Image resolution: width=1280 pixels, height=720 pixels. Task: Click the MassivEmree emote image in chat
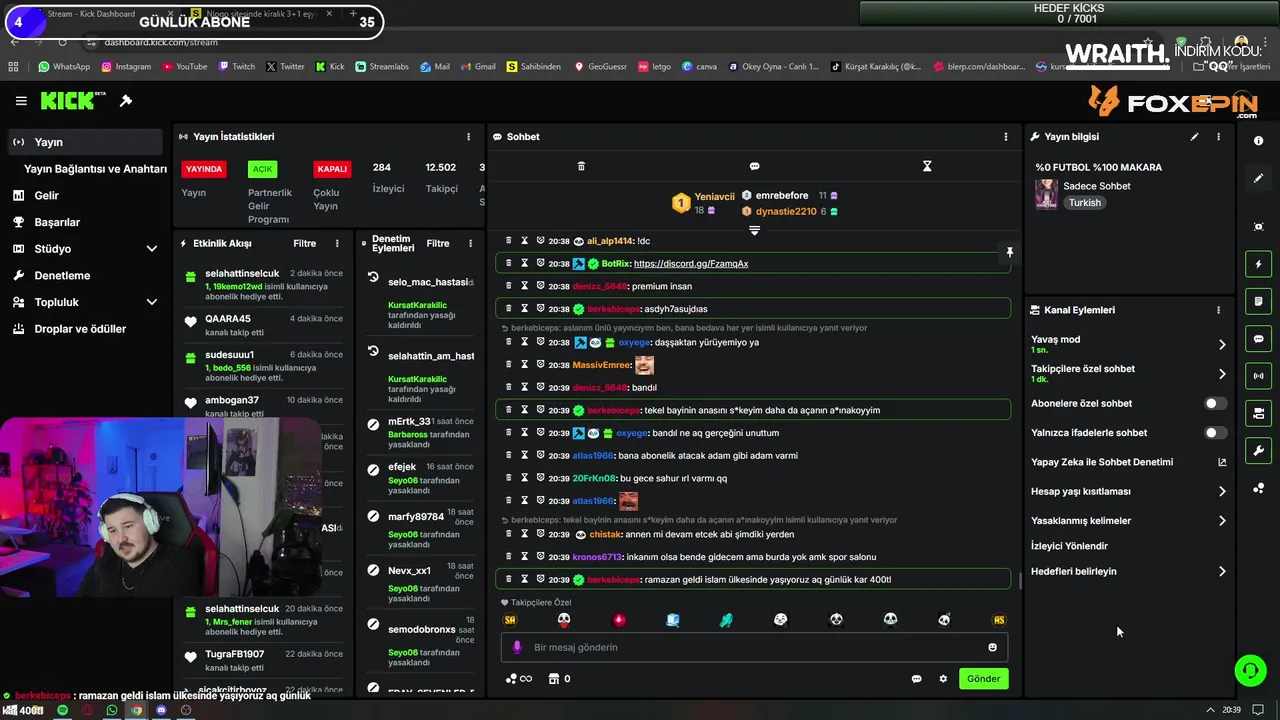(644, 365)
